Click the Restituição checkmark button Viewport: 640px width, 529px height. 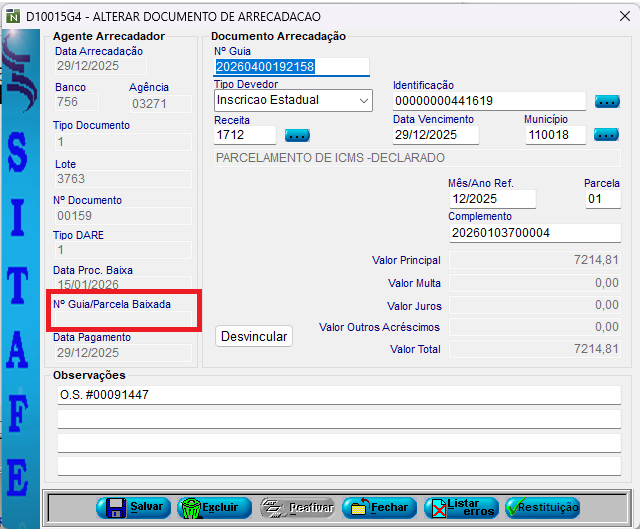(542, 507)
